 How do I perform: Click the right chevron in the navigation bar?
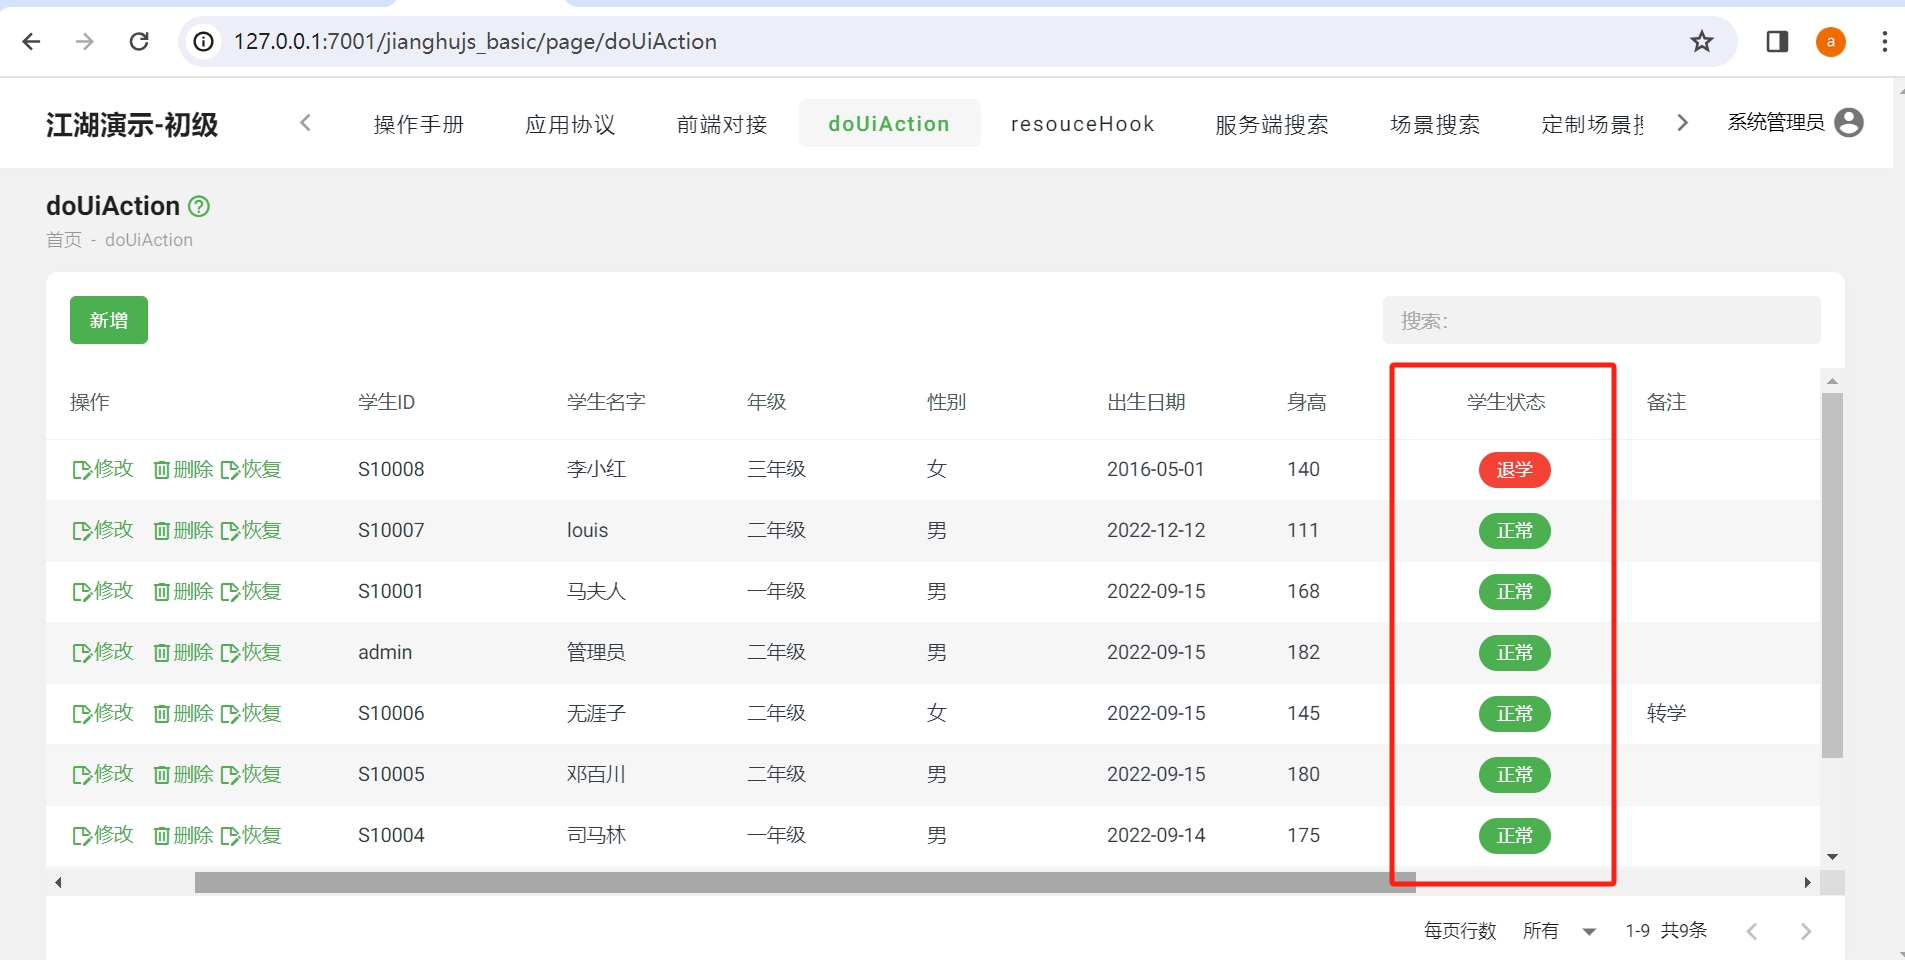pyautogui.click(x=1684, y=122)
